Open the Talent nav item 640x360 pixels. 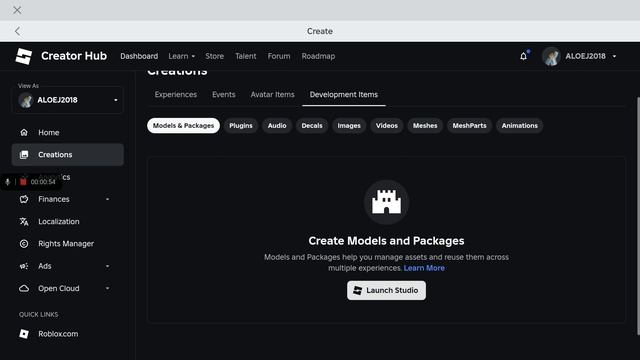tap(246, 56)
